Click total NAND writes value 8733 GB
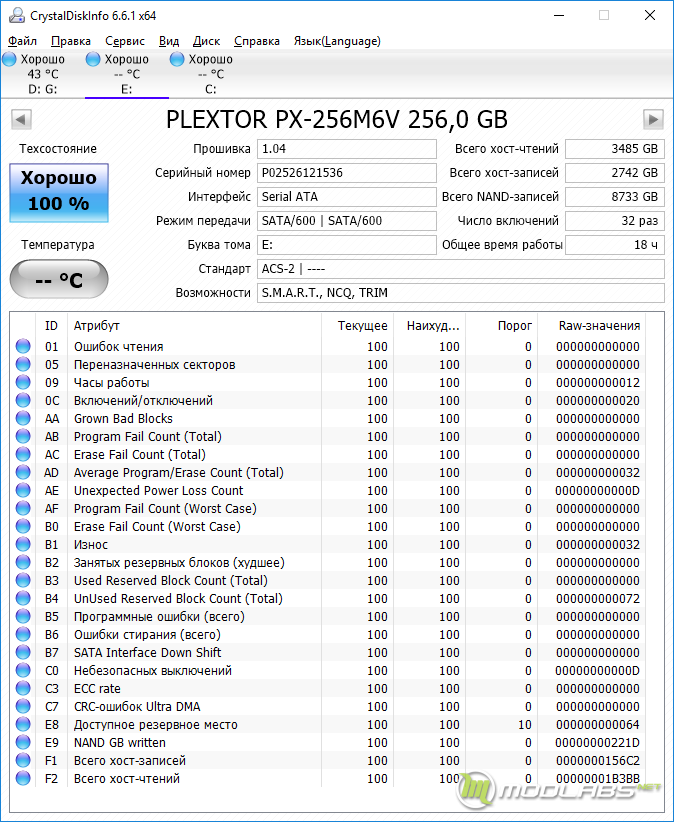Viewport: 674px width, 822px height. pyautogui.click(x=615, y=197)
